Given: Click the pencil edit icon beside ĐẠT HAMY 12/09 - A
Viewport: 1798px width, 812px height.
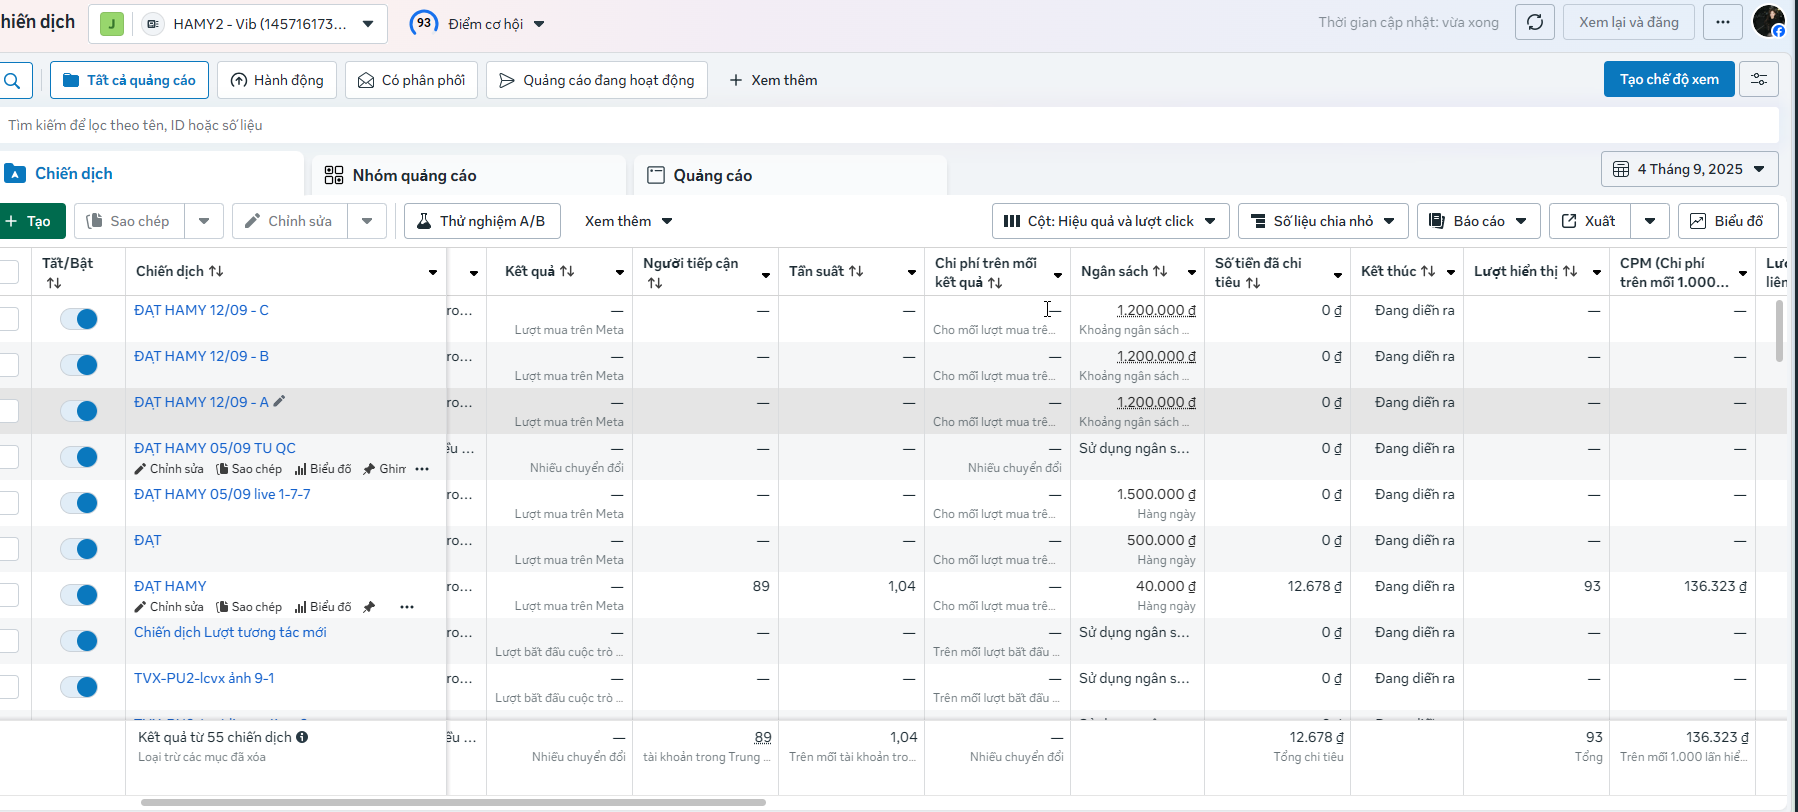Looking at the screenshot, I should 280,401.
